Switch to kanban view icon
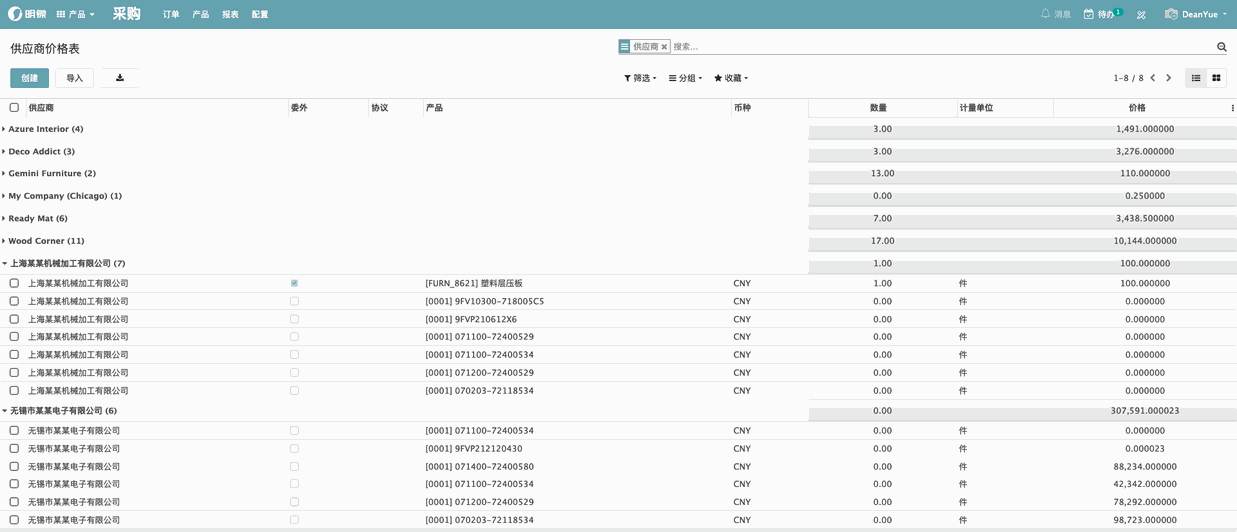 1216,78
